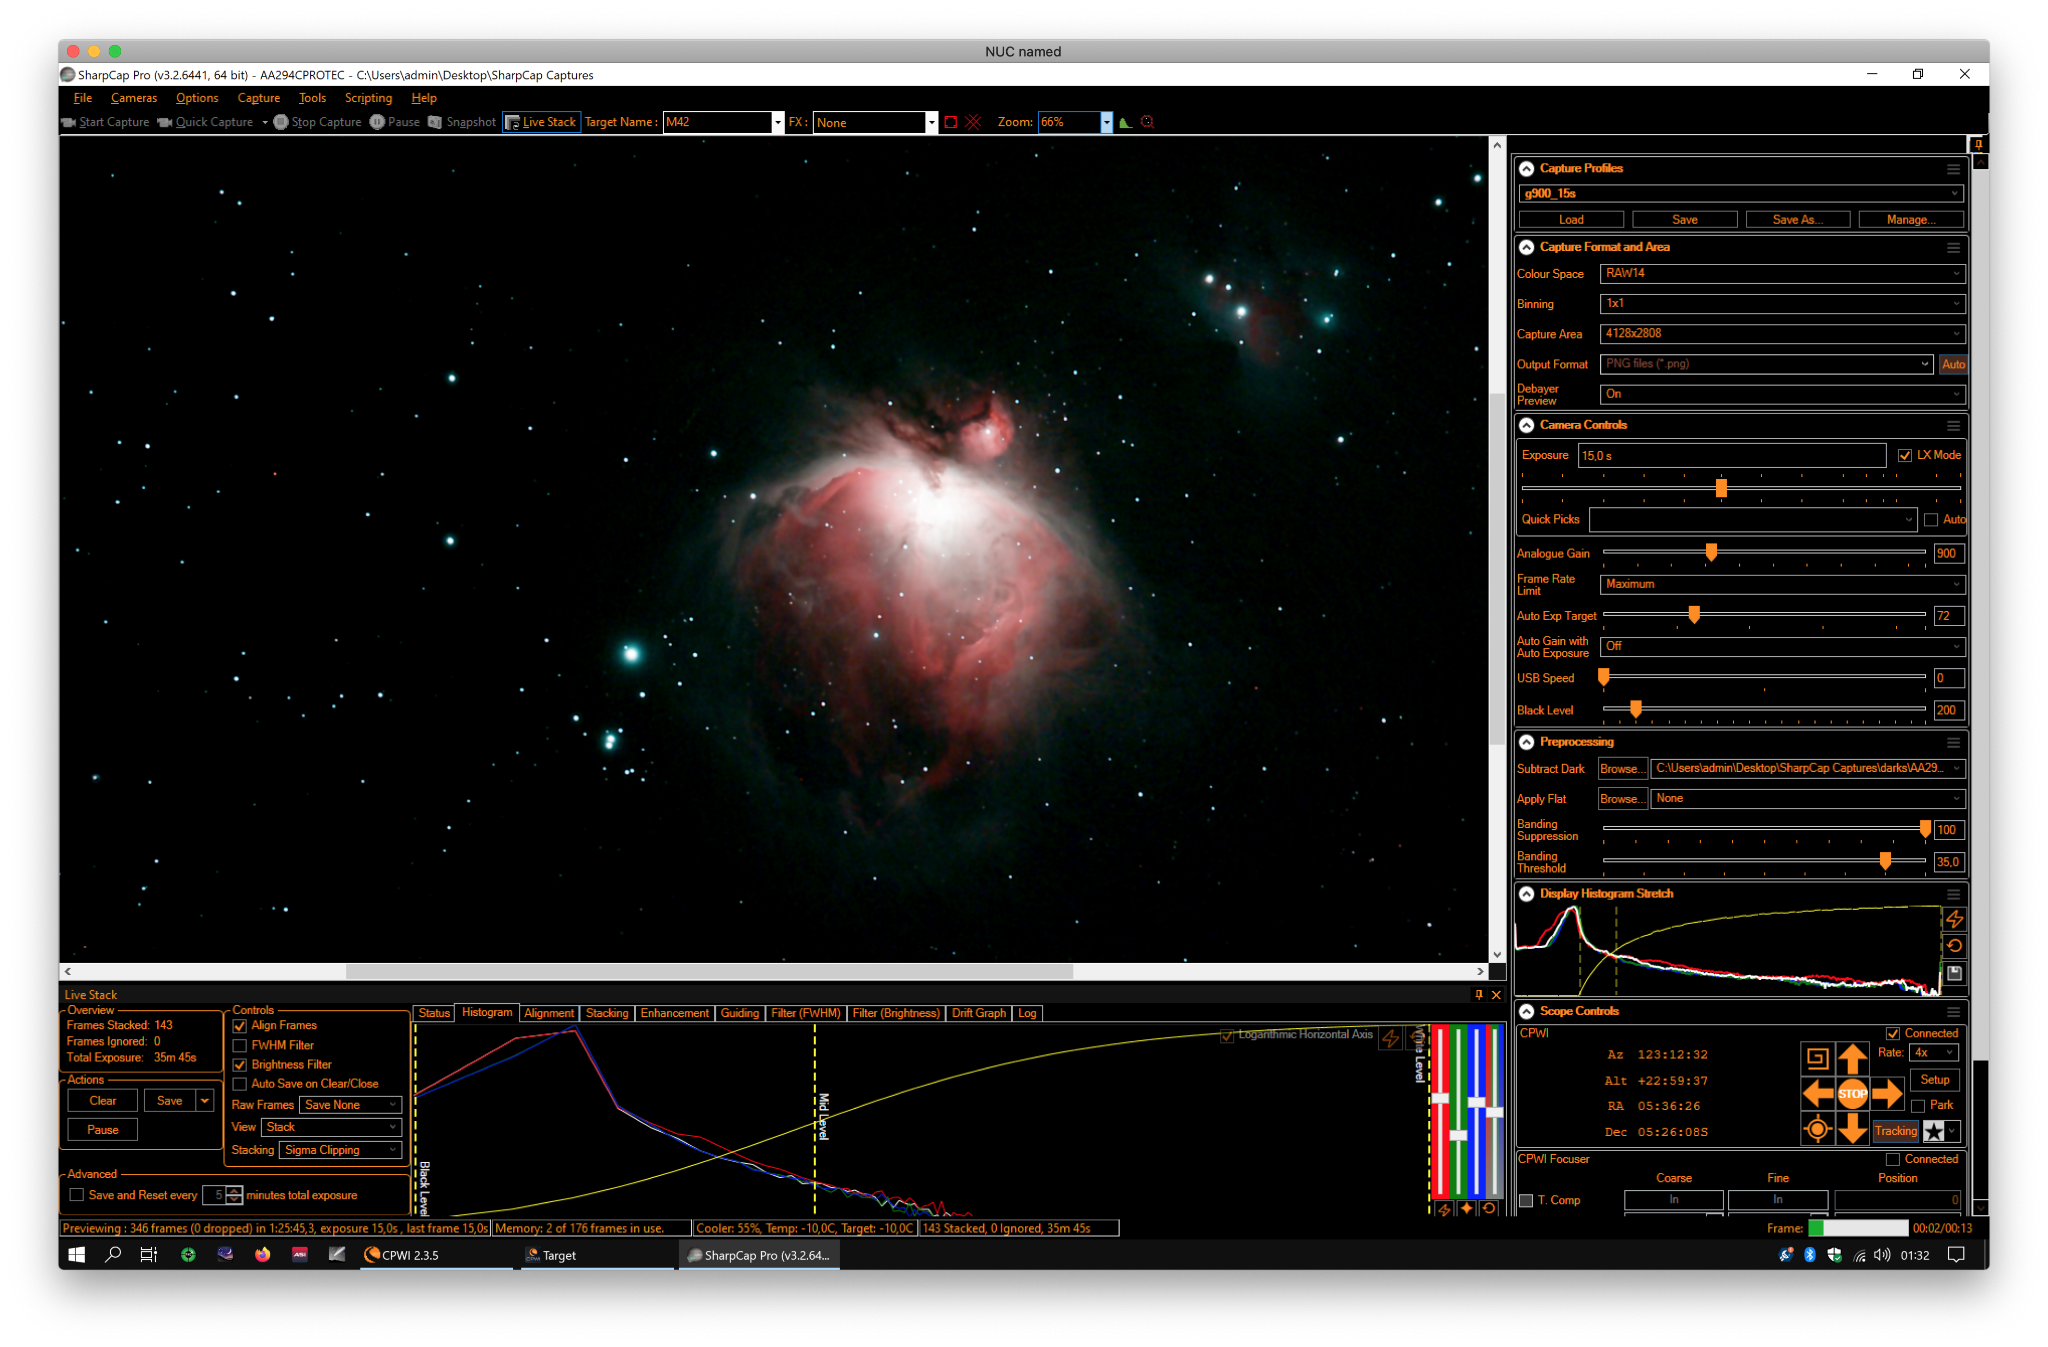This screenshot has height=1347, width=2048.
Task: Click the Snapshot toolbar button
Action: (x=462, y=122)
